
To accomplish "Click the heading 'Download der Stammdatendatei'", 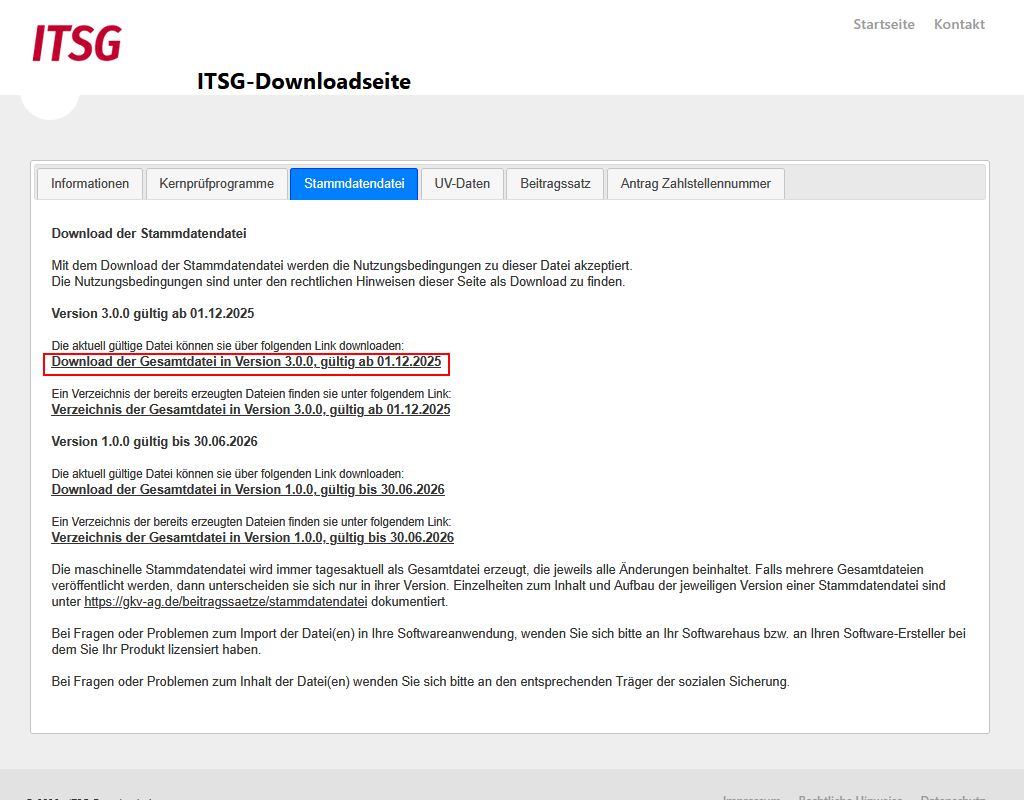I will pyautogui.click(x=149, y=233).
